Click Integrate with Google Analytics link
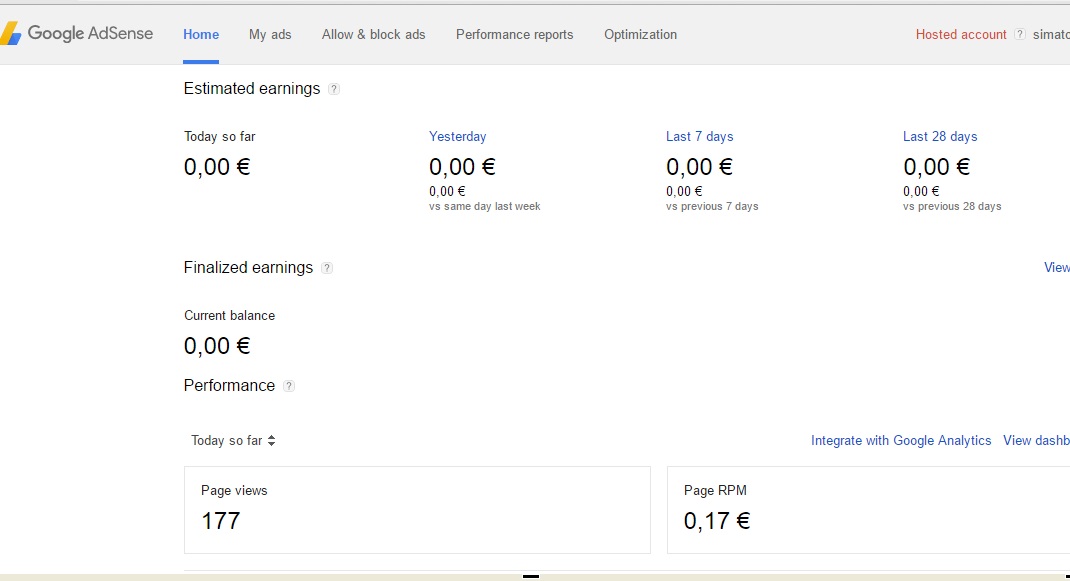This screenshot has width=1070, height=581. (x=901, y=441)
